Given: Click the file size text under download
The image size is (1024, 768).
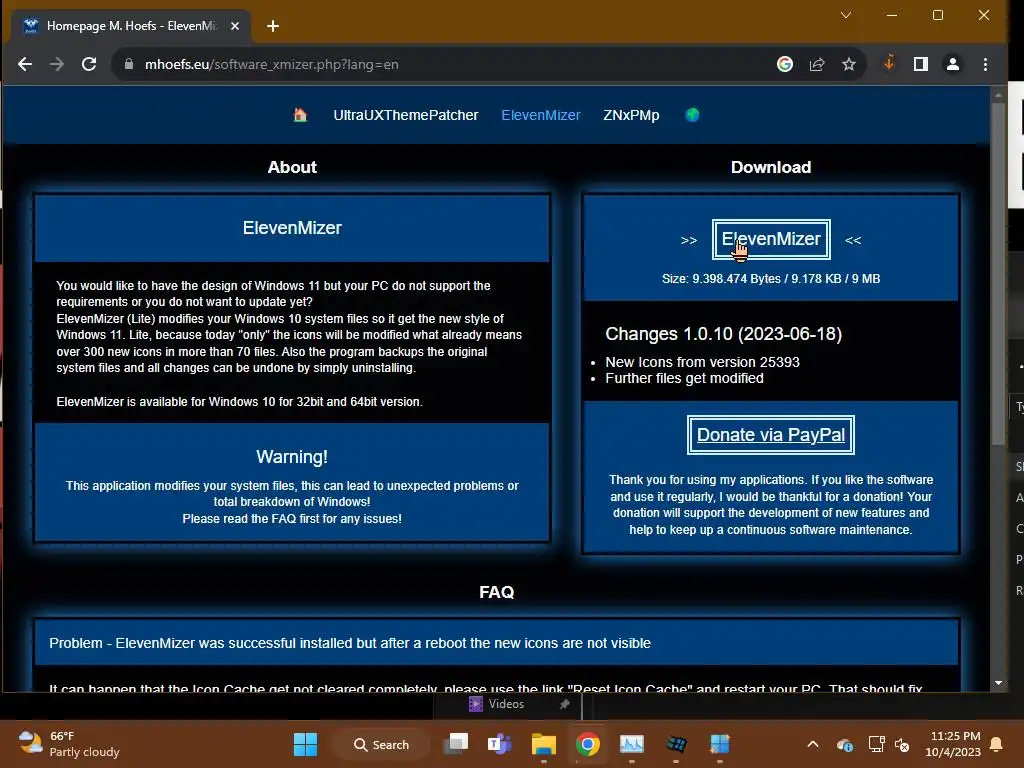Looking at the screenshot, I should [x=771, y=279].
